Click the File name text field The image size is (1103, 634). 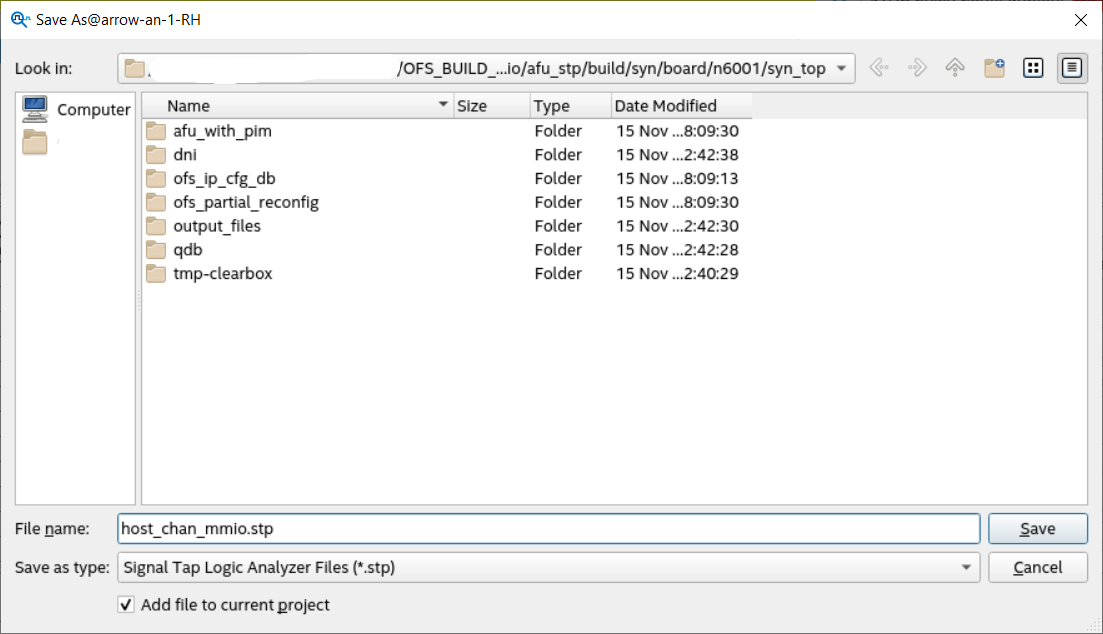pyautogui.click(x=547, y=528)
